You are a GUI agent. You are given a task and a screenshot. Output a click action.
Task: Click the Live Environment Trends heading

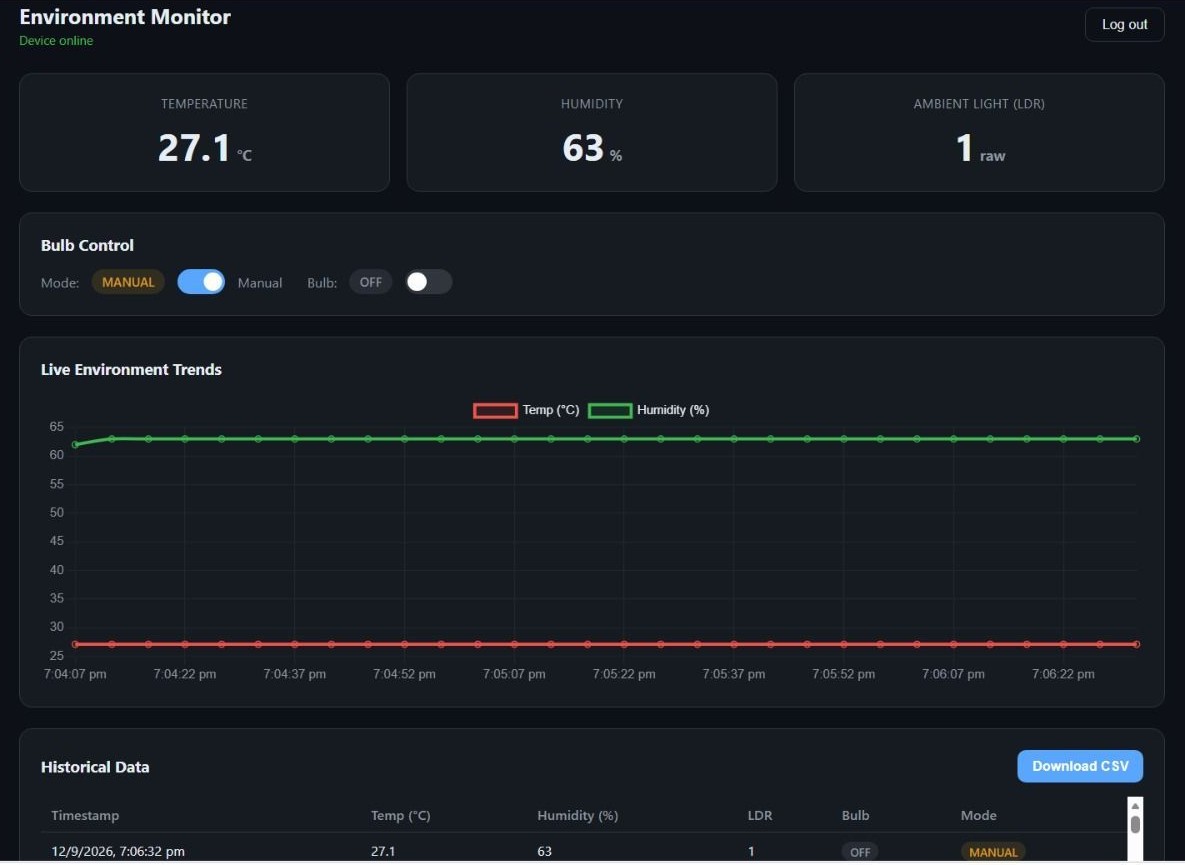pyautogui.click(x=131, y=369)
